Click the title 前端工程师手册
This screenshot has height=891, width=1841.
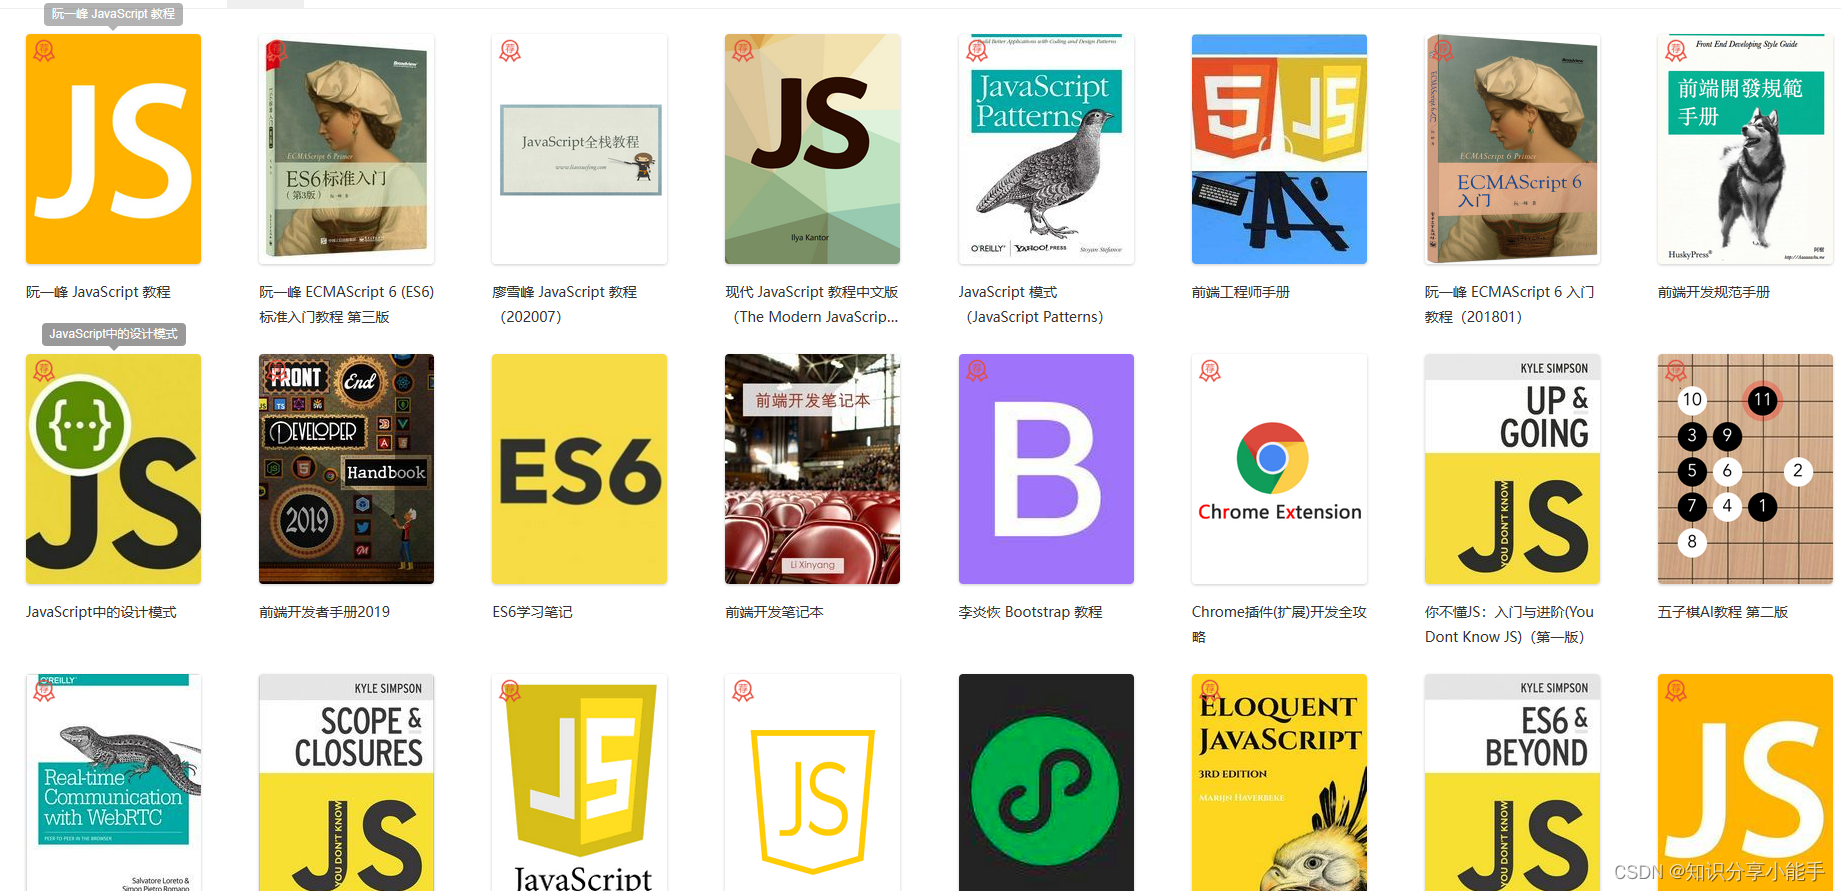pos(1241,292)
